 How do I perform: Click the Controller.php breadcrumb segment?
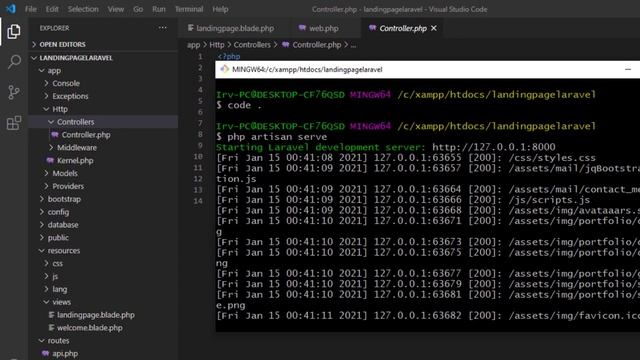point(317,45)
